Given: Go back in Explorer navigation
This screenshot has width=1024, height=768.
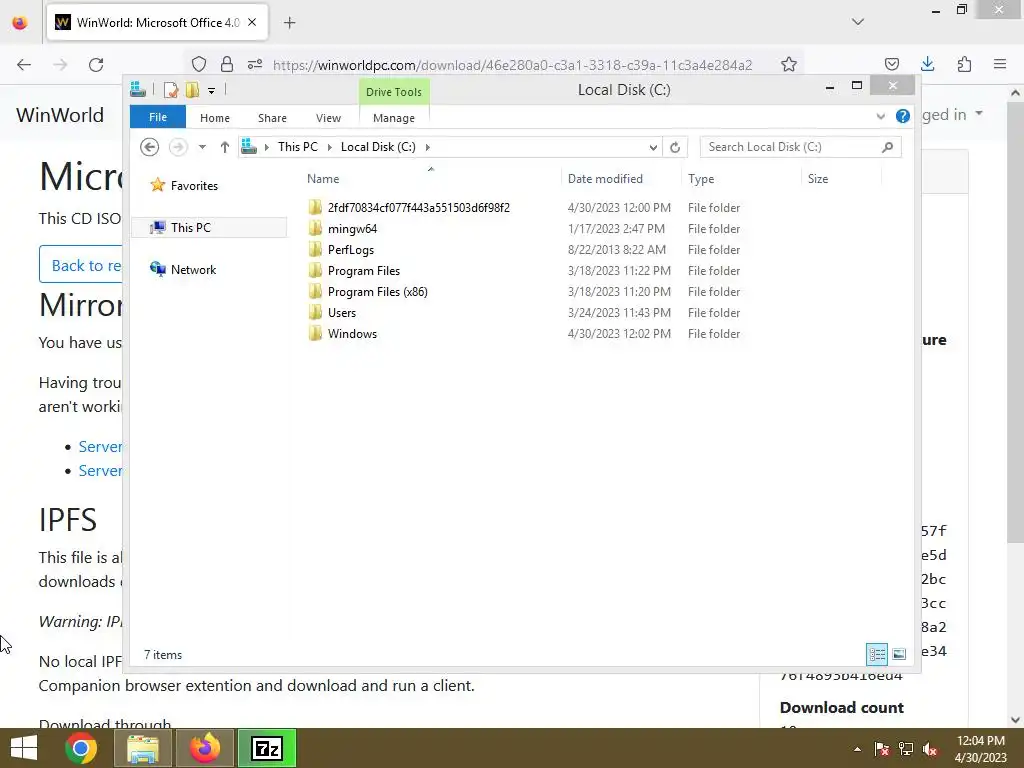Looking at the screenshot, I should click(150, 147).
